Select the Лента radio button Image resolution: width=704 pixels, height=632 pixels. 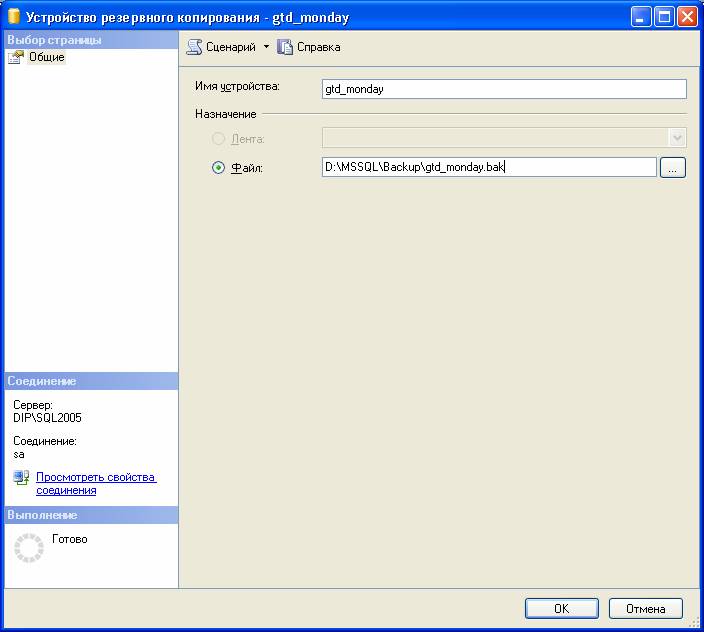[x=218, y=138]
